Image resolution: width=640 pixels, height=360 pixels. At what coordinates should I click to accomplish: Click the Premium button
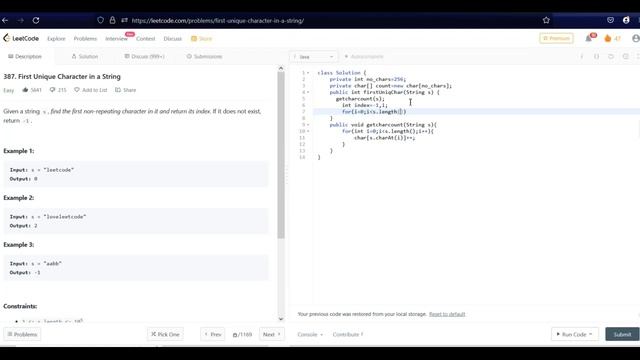(556, 38)
